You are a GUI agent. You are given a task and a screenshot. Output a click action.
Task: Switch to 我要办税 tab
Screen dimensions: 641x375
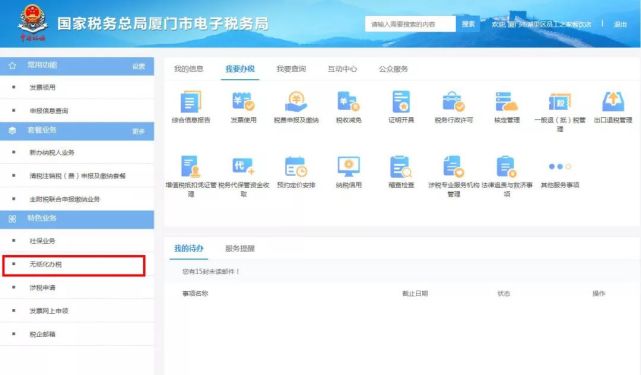pos(240,69)
